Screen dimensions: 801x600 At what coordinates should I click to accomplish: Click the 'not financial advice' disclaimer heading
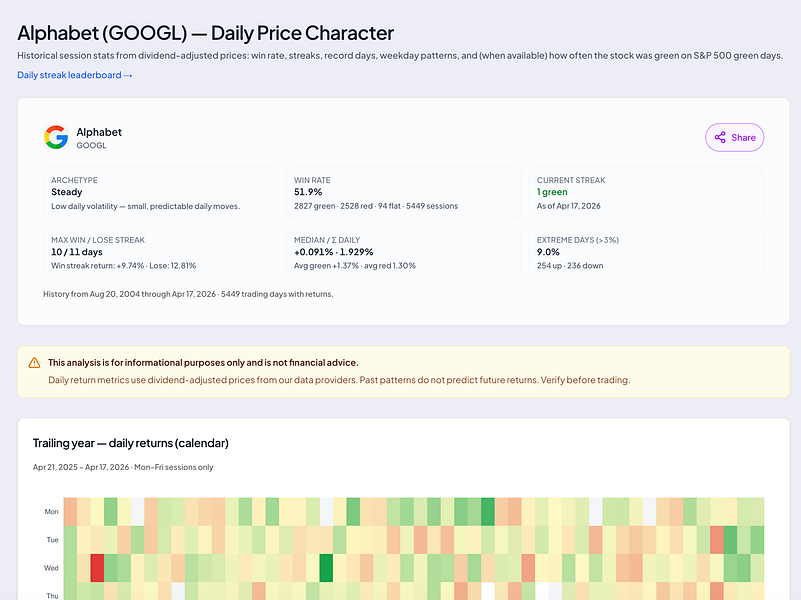pos(203,363)
